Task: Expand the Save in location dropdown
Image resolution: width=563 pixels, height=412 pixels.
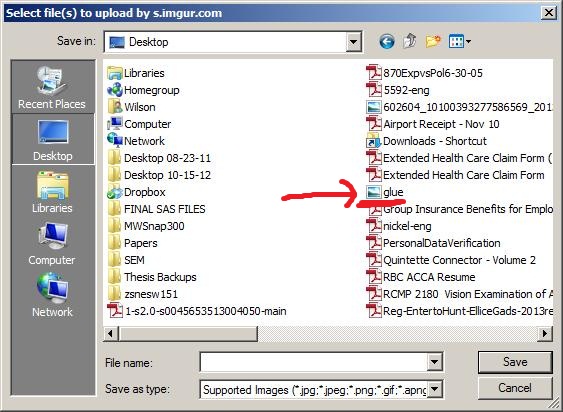Action: 353,42
